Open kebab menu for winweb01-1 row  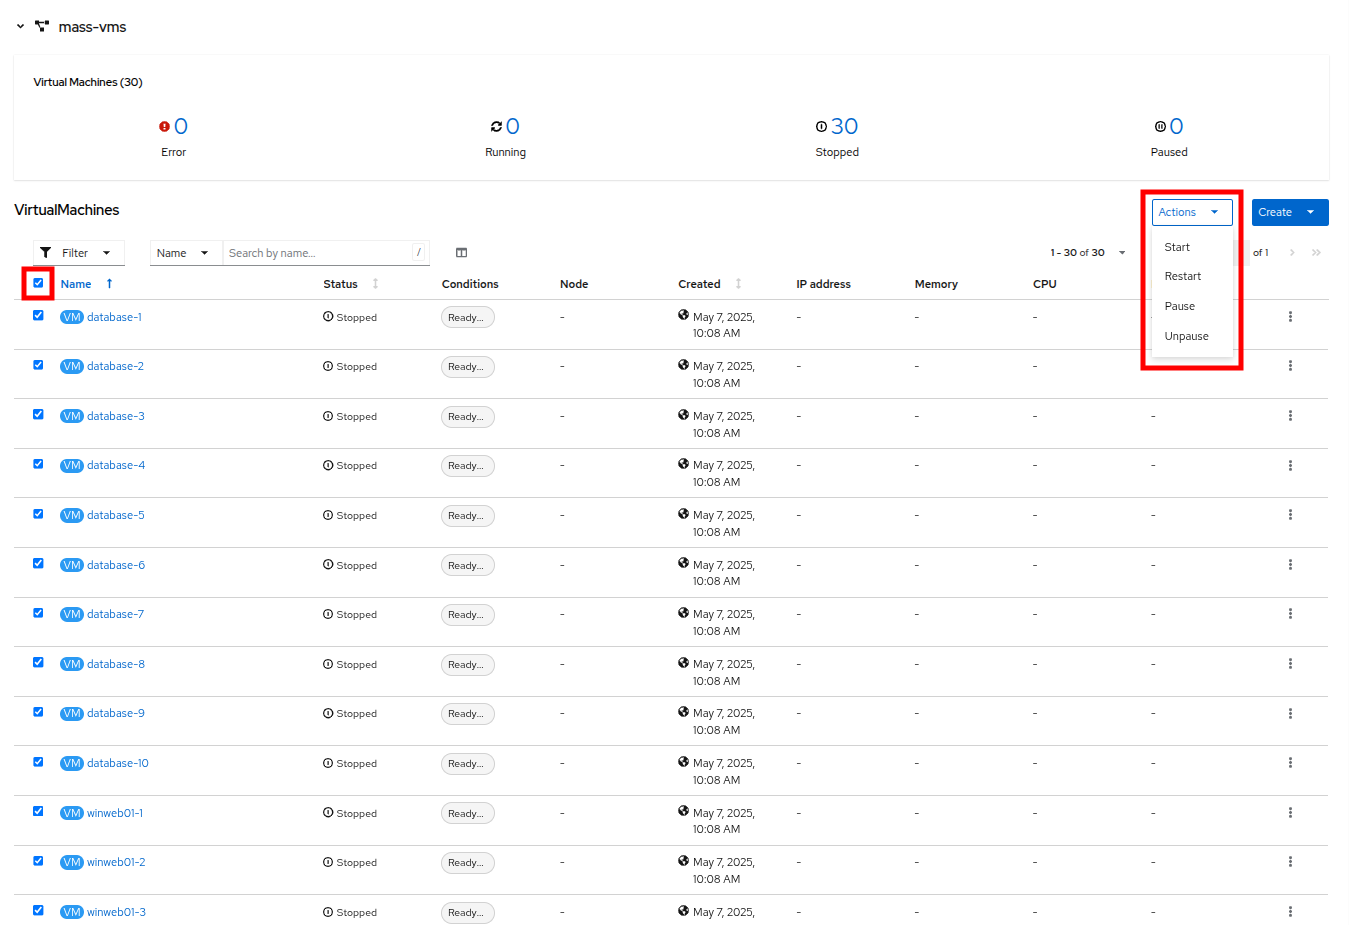(x=1290, y=813)
